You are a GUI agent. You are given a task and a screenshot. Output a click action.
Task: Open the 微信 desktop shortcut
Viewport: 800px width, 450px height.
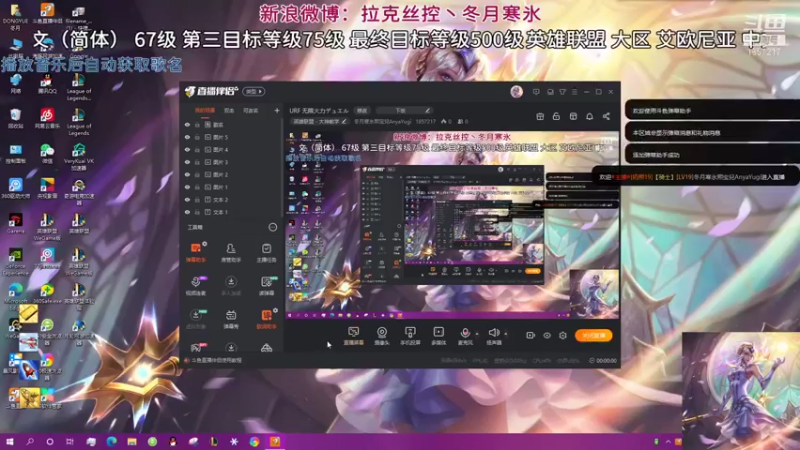click(47, 153)
